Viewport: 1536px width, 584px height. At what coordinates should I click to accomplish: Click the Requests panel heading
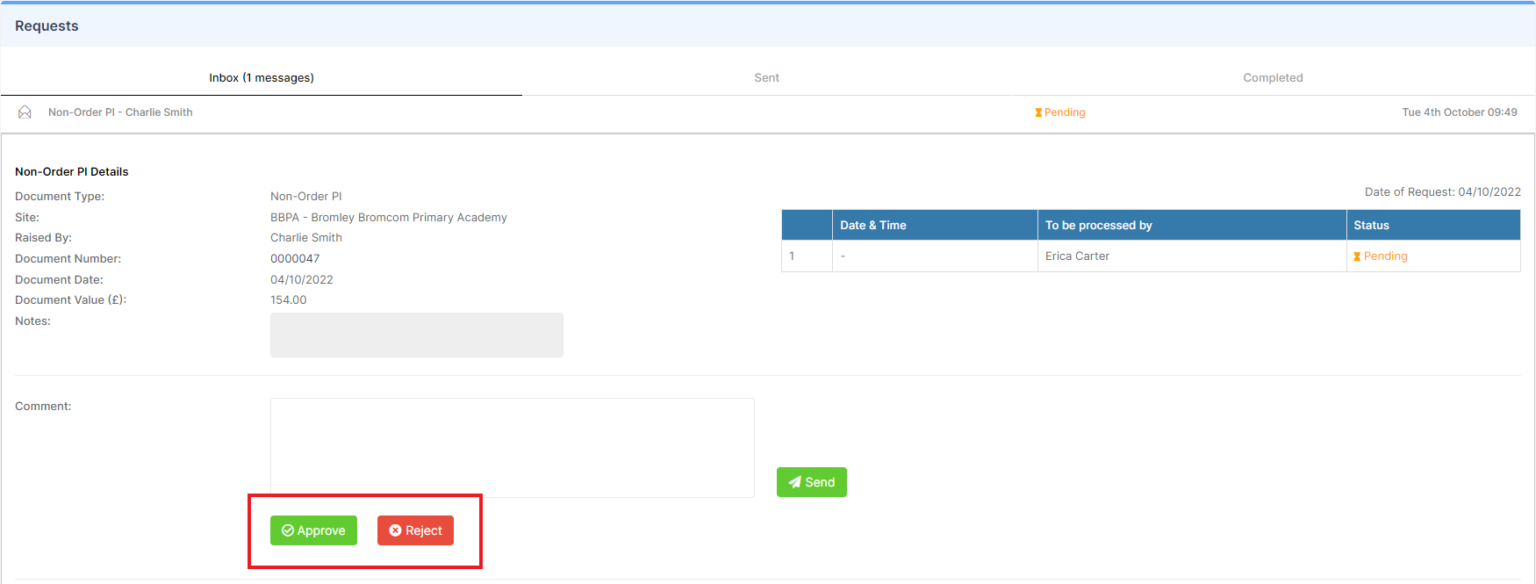(x=47, y=26)
